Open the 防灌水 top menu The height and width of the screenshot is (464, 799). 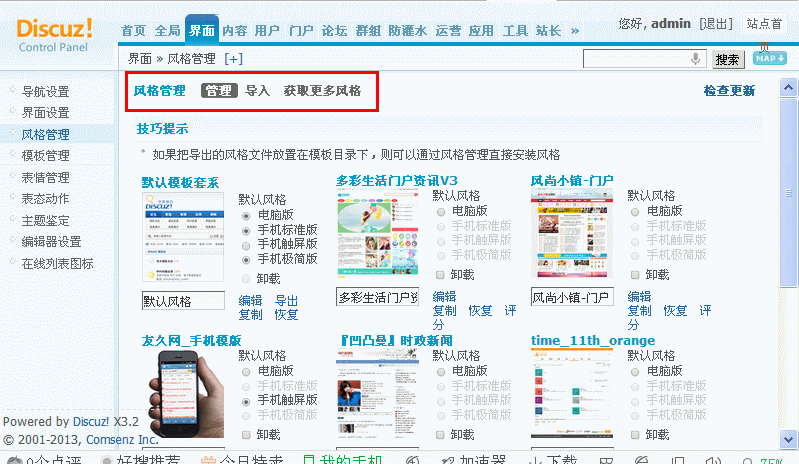[x=408, y=31]
